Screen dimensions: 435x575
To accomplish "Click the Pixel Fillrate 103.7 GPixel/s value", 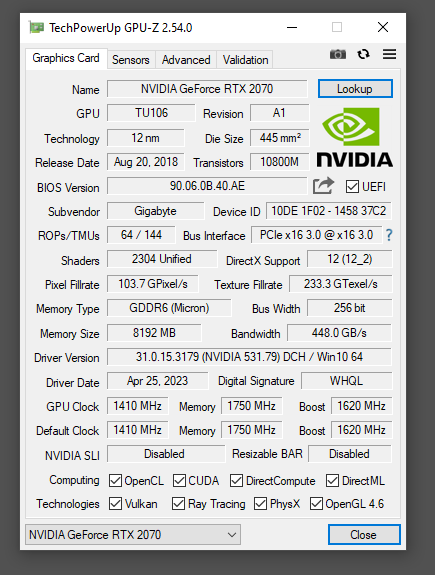I will tap(153, 284).
